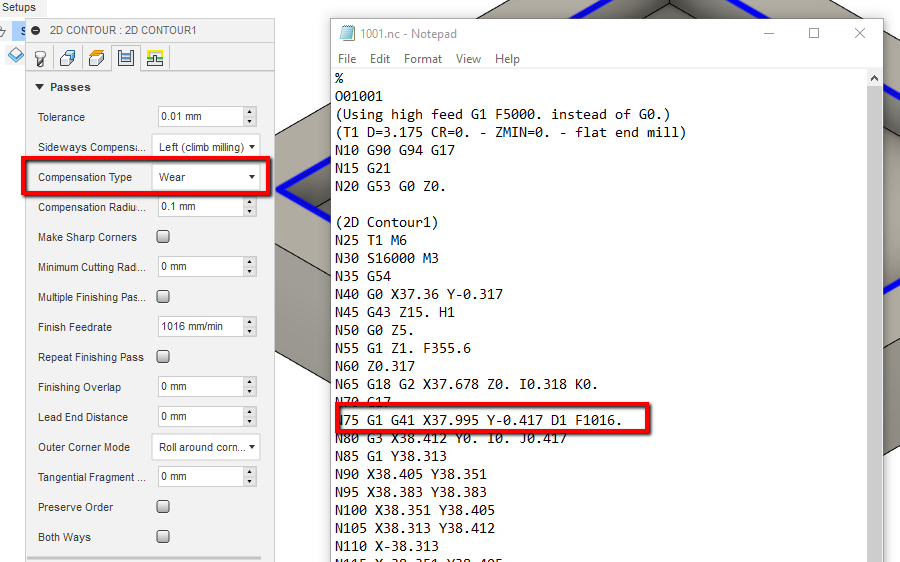Open the Geometry tab icon
The image size is (900, 562).
(x=68, y=58)
